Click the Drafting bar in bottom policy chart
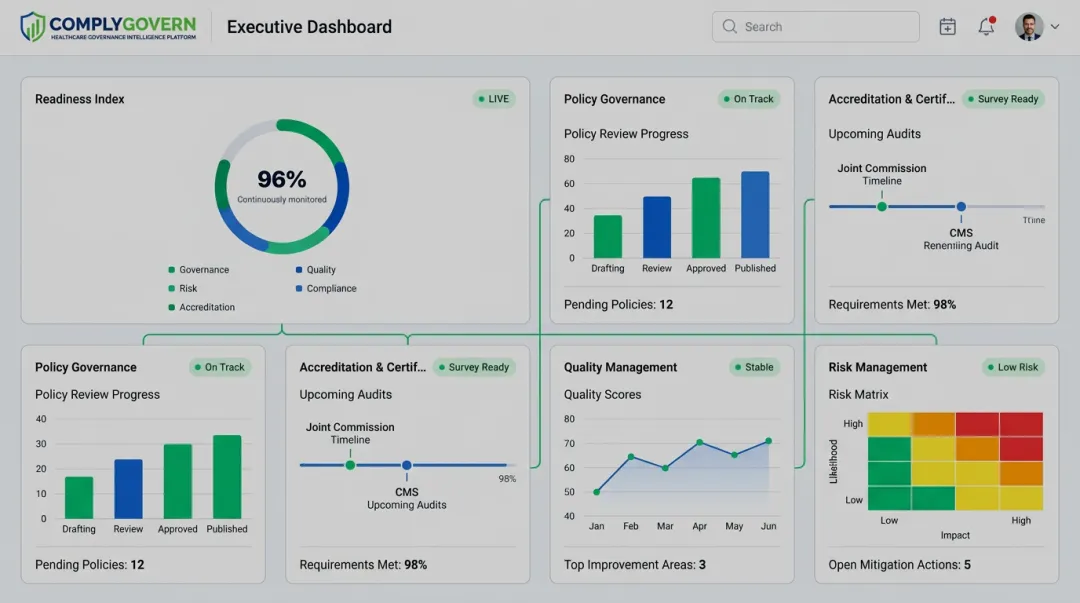 coord(79,497)
